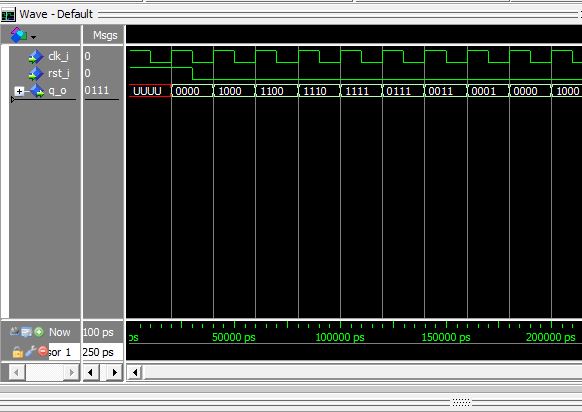Screen dimensions: 582x412
Task: Click the 0011 segment of the q_o waveform
Action: pos(446,91)
